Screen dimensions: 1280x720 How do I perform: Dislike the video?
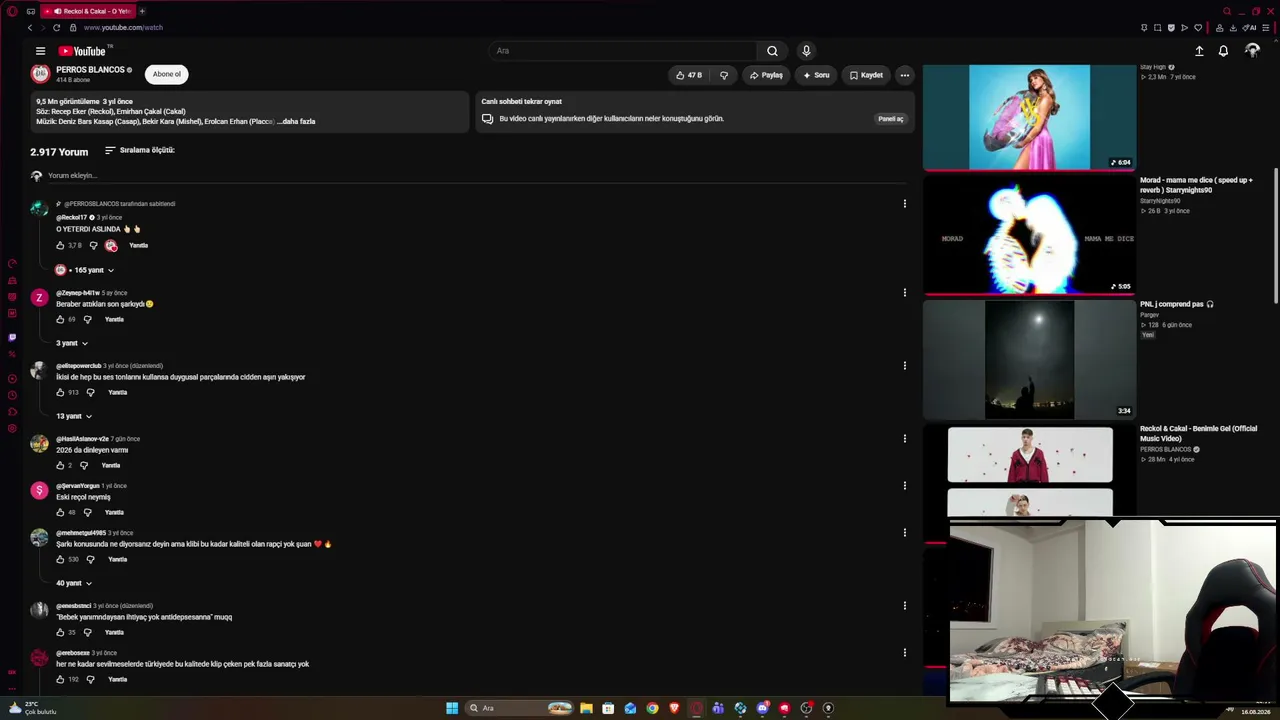724,75
